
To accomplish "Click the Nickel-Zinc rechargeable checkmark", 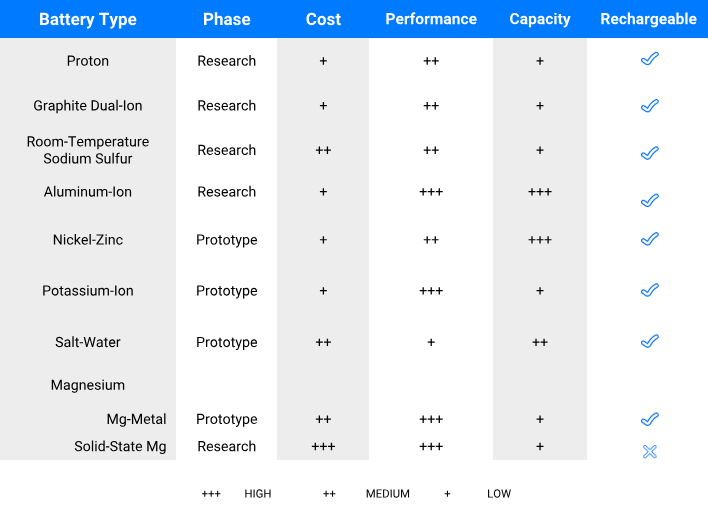I will [x=649, y=239].
